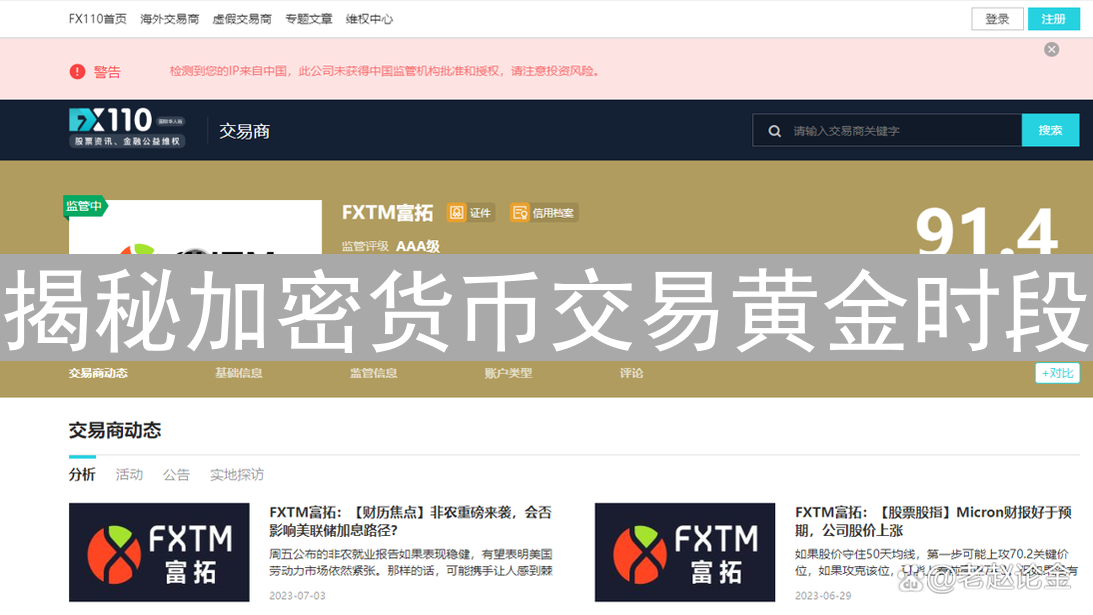Click the FX110 logo
The width and height of the screenshot is (1093, 615).
click(x=127, y=127)
